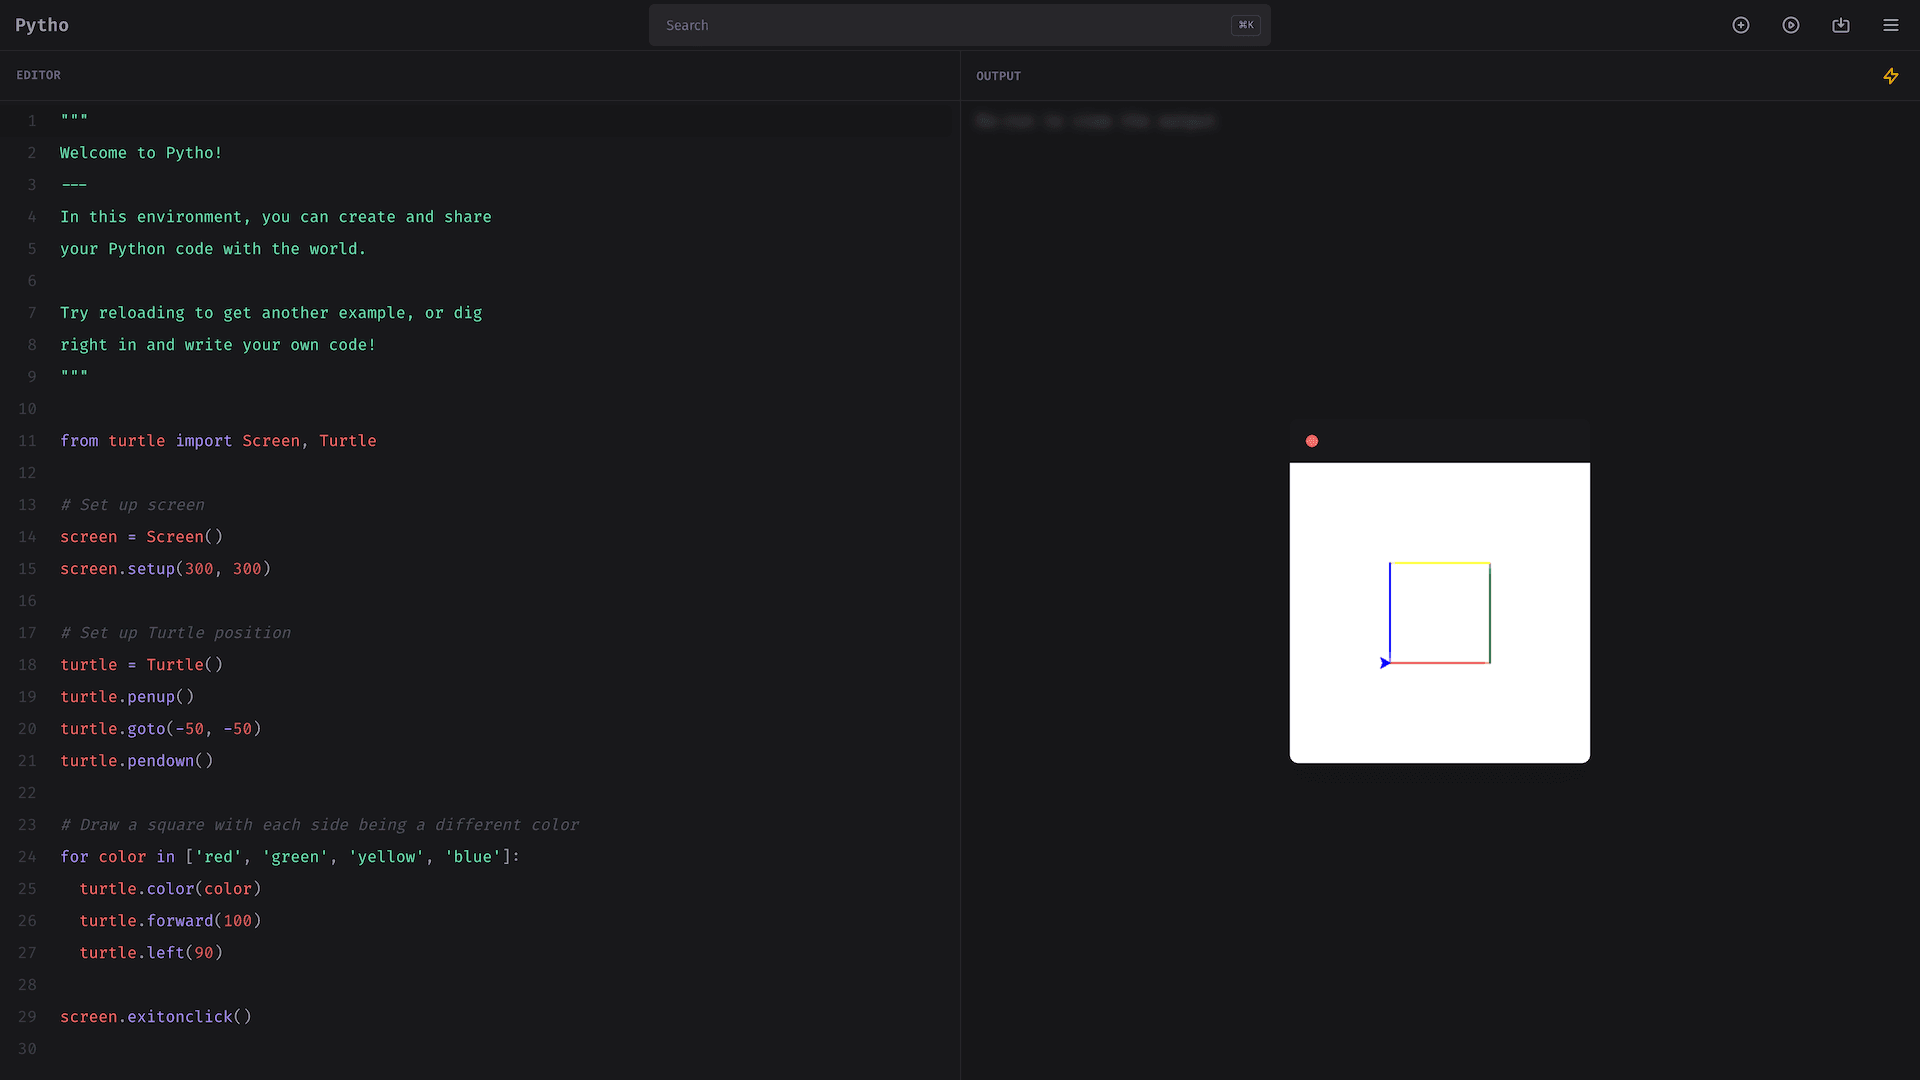Run code with the play-circle icon

click(x=1791, y=25)
